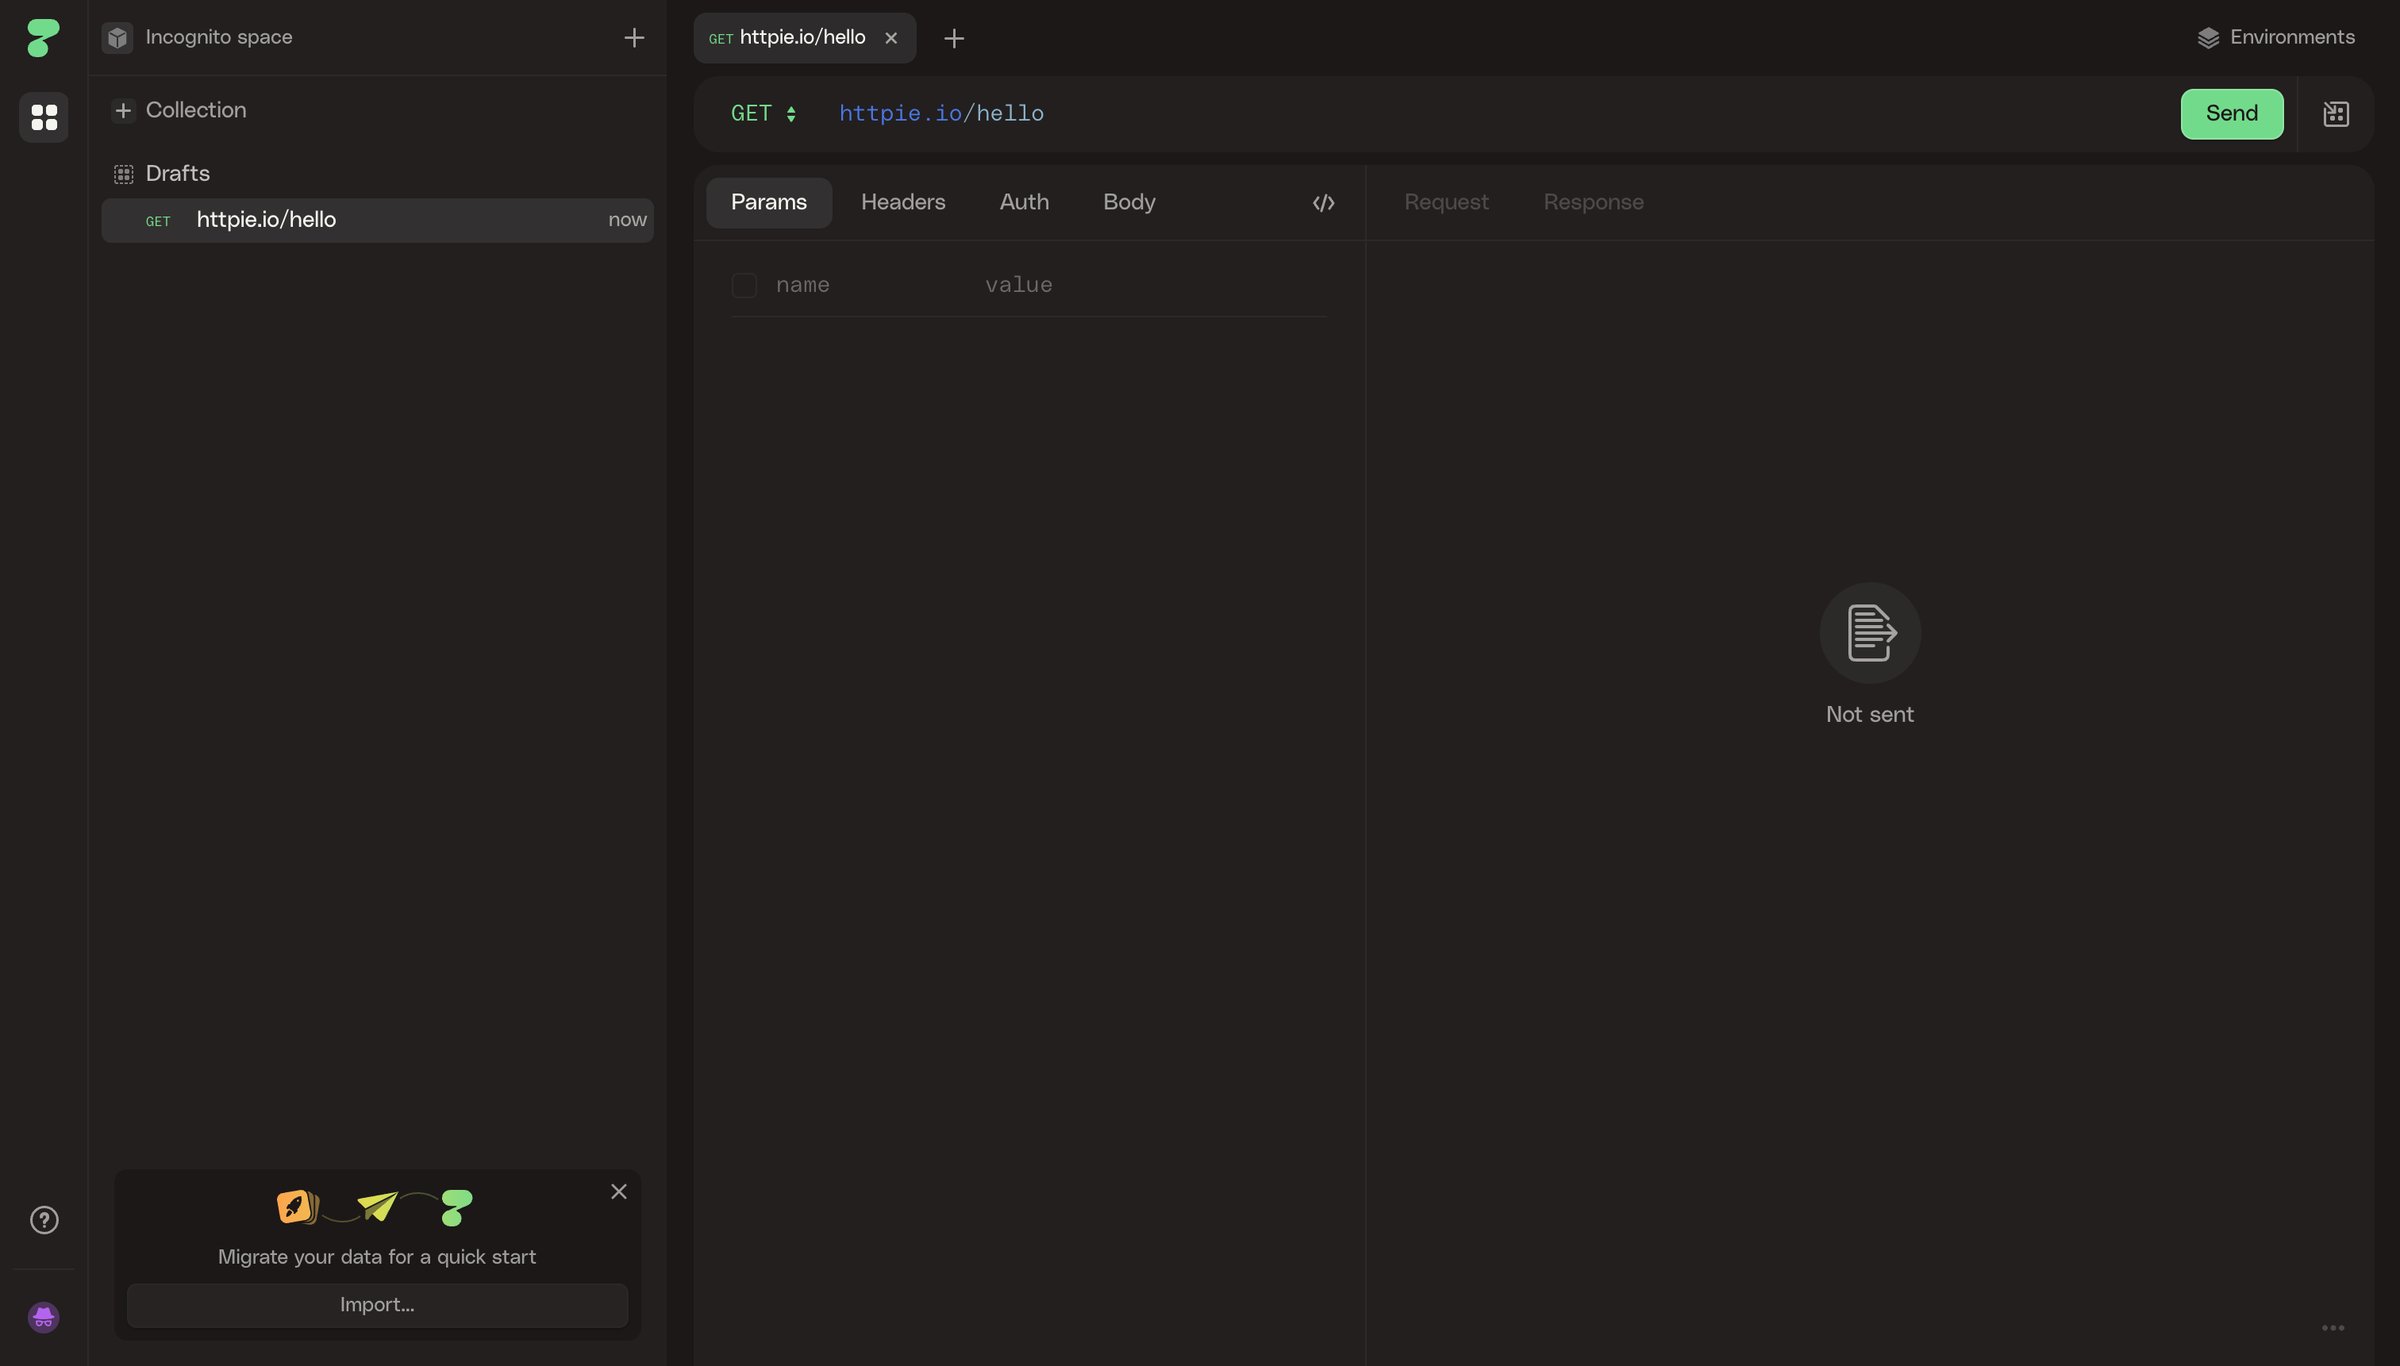Click the Incognito space cube icon
This screenshot has height=1366, width=2400.
pyautogui.click(x=118, y=38)
